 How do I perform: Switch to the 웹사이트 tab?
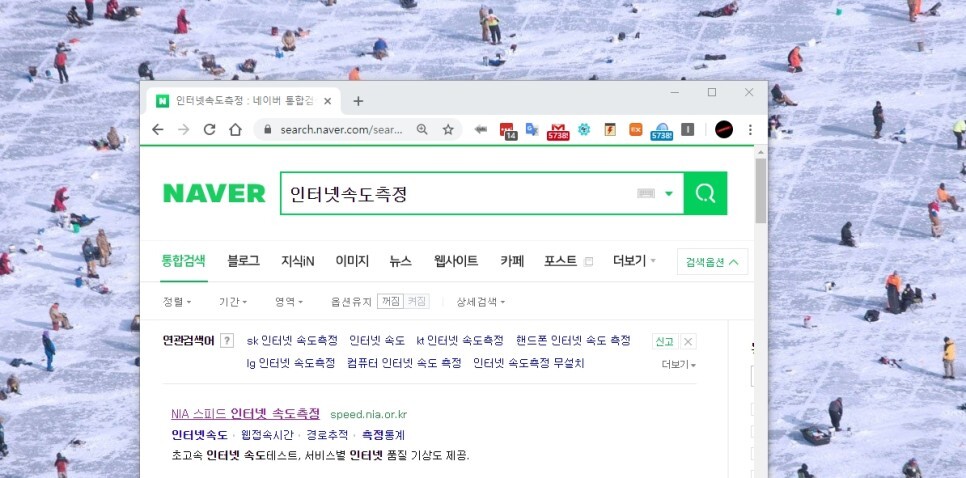(x=456, y=261)
